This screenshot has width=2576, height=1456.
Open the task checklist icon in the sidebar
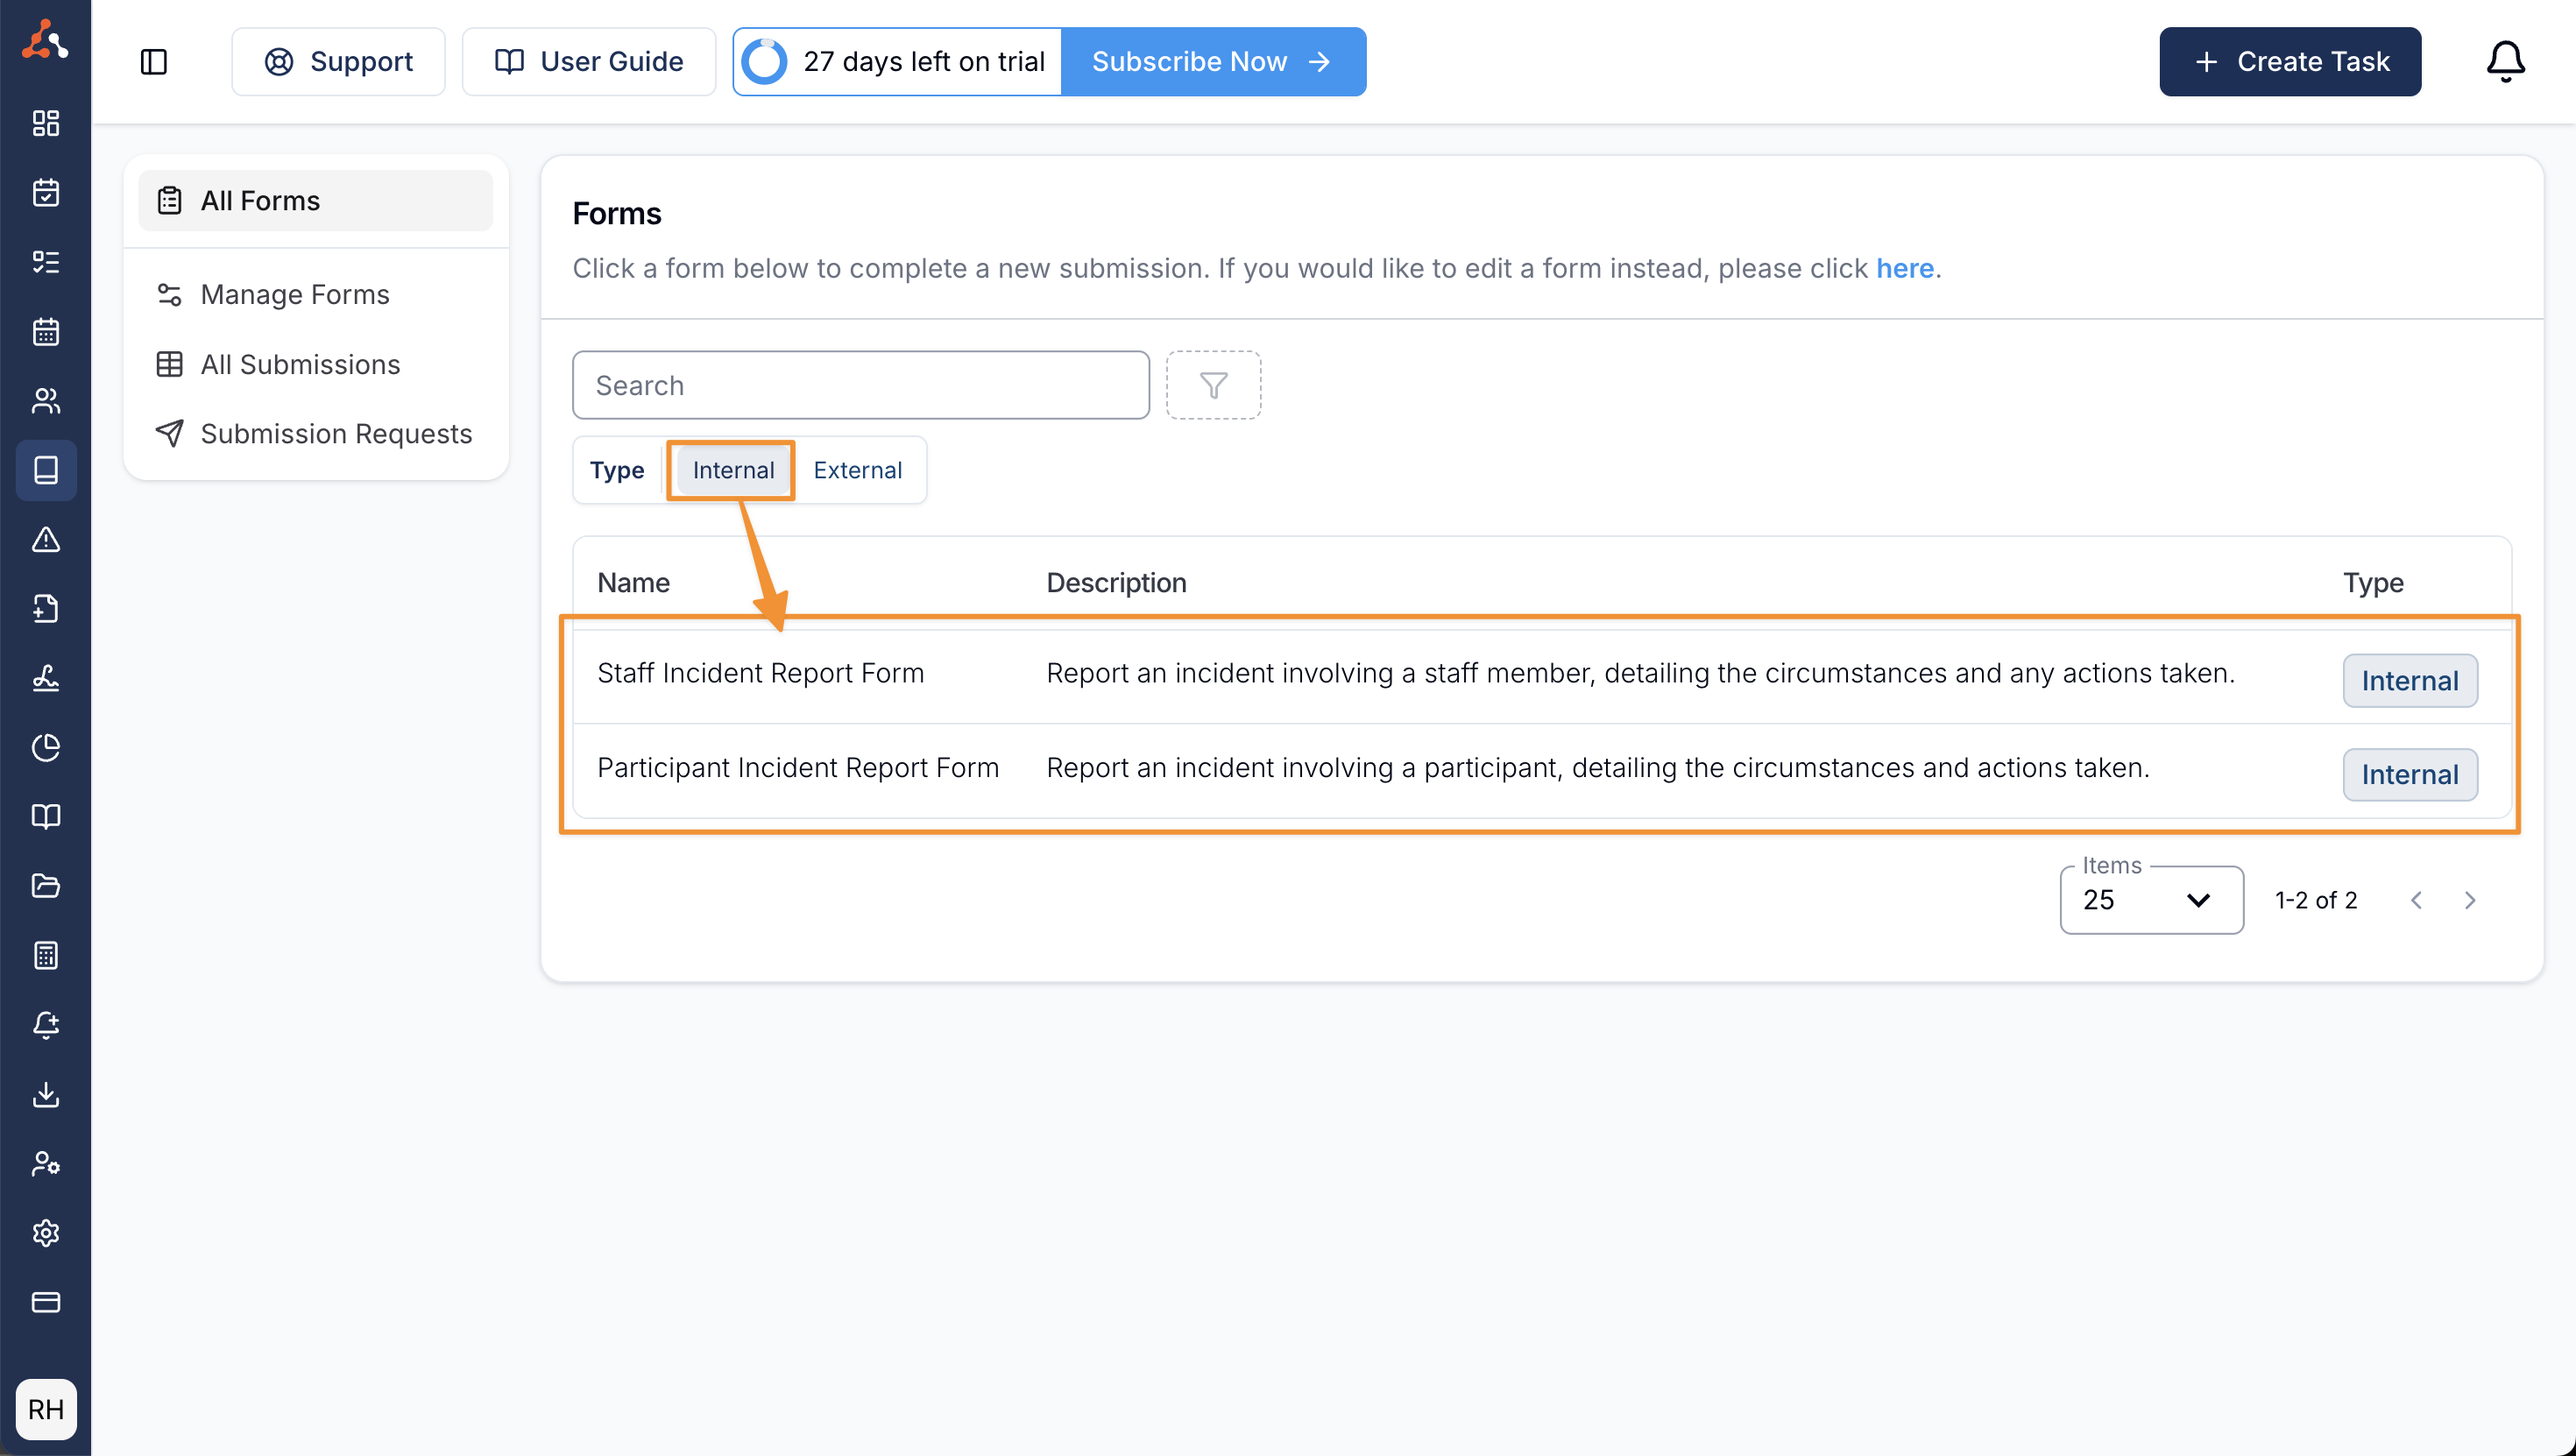(46, 262)
